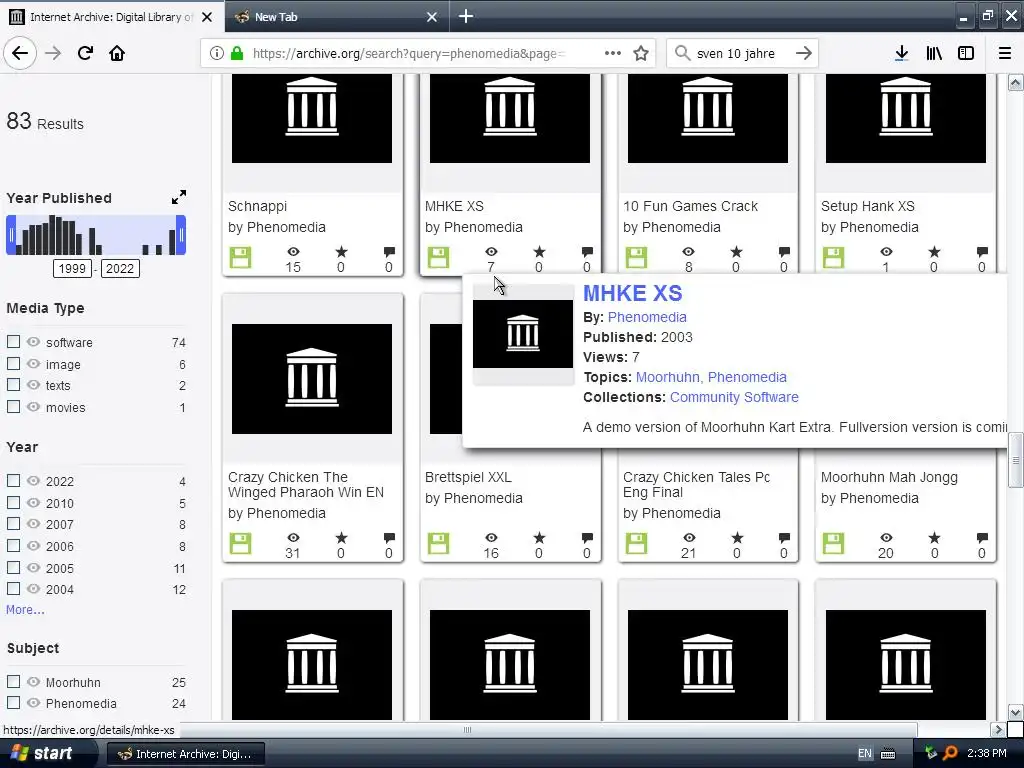1024x768 pixels.
Task: Switch to the New Tab tab
Action: click(337, 16)
